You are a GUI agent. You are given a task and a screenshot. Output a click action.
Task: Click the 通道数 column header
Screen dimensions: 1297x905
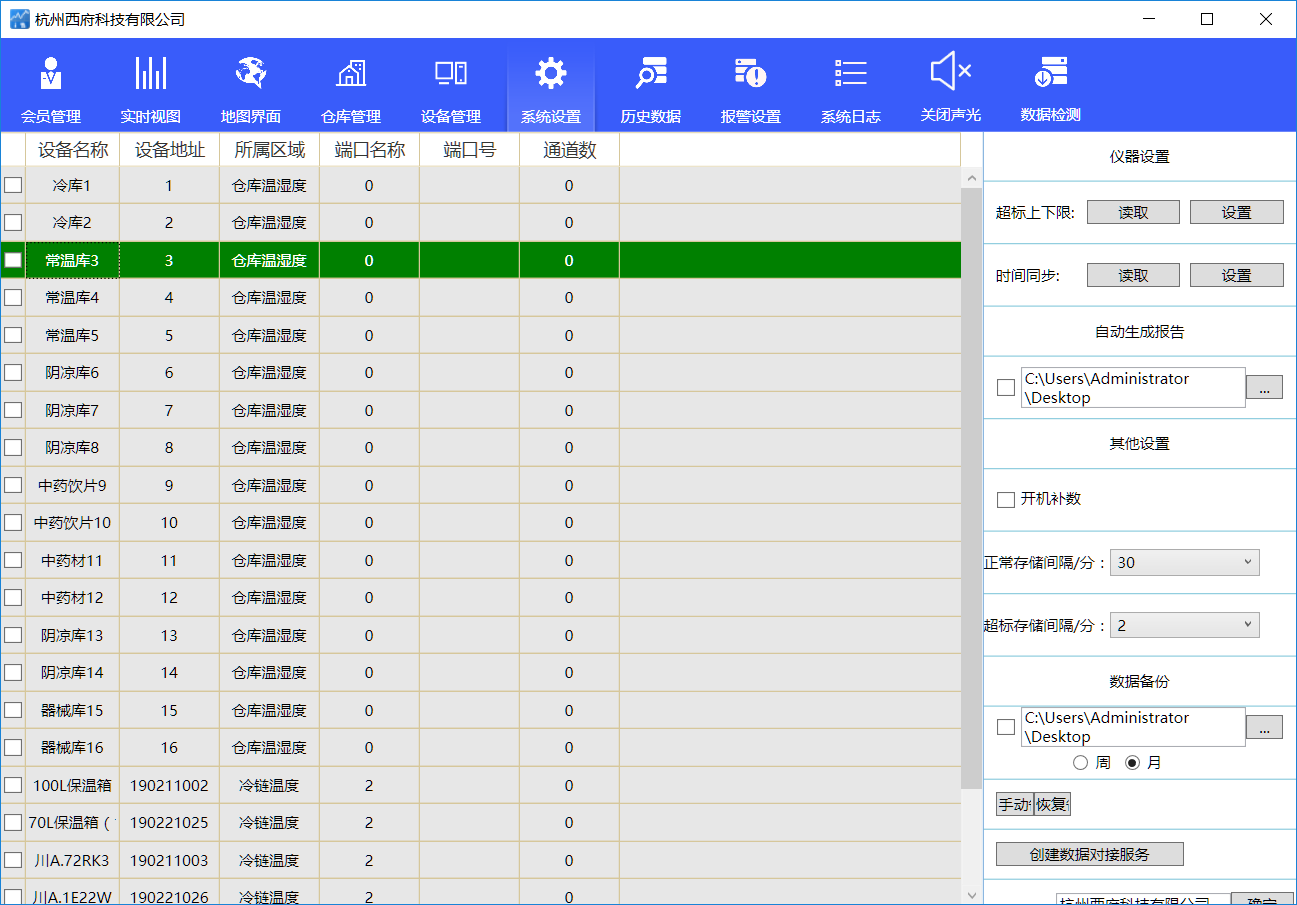570,150
